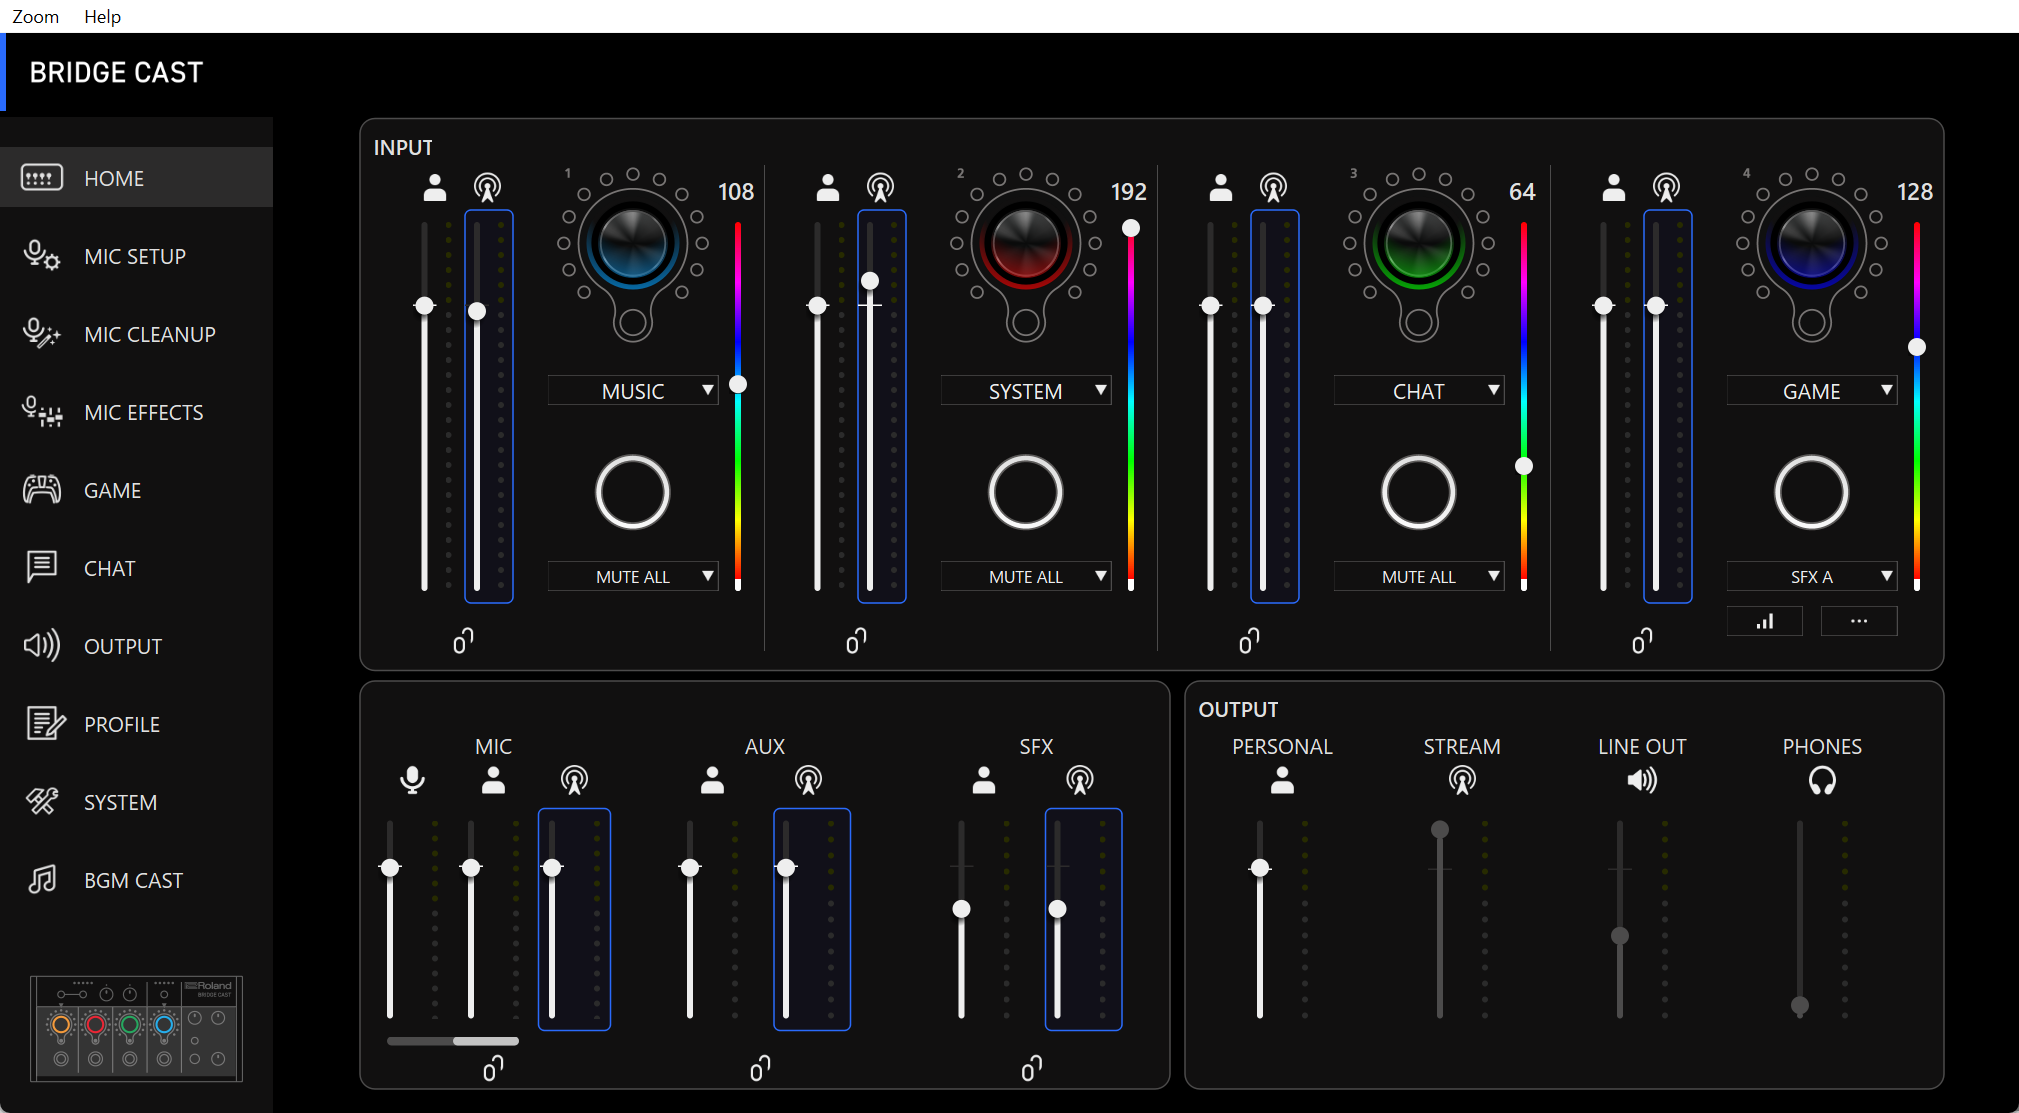
Task: Open the SYSTEM source dropdown
Action: click(1026, 391)
